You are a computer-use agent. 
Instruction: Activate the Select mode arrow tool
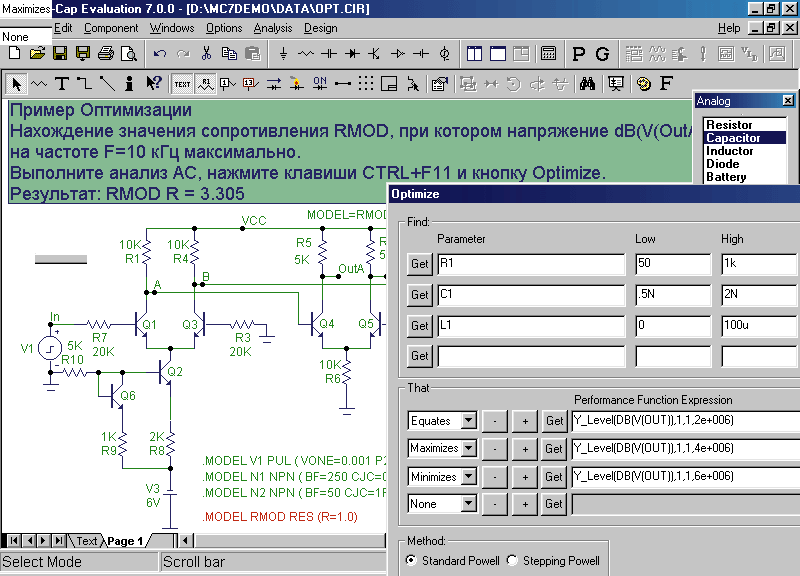(x=16, y=83)
